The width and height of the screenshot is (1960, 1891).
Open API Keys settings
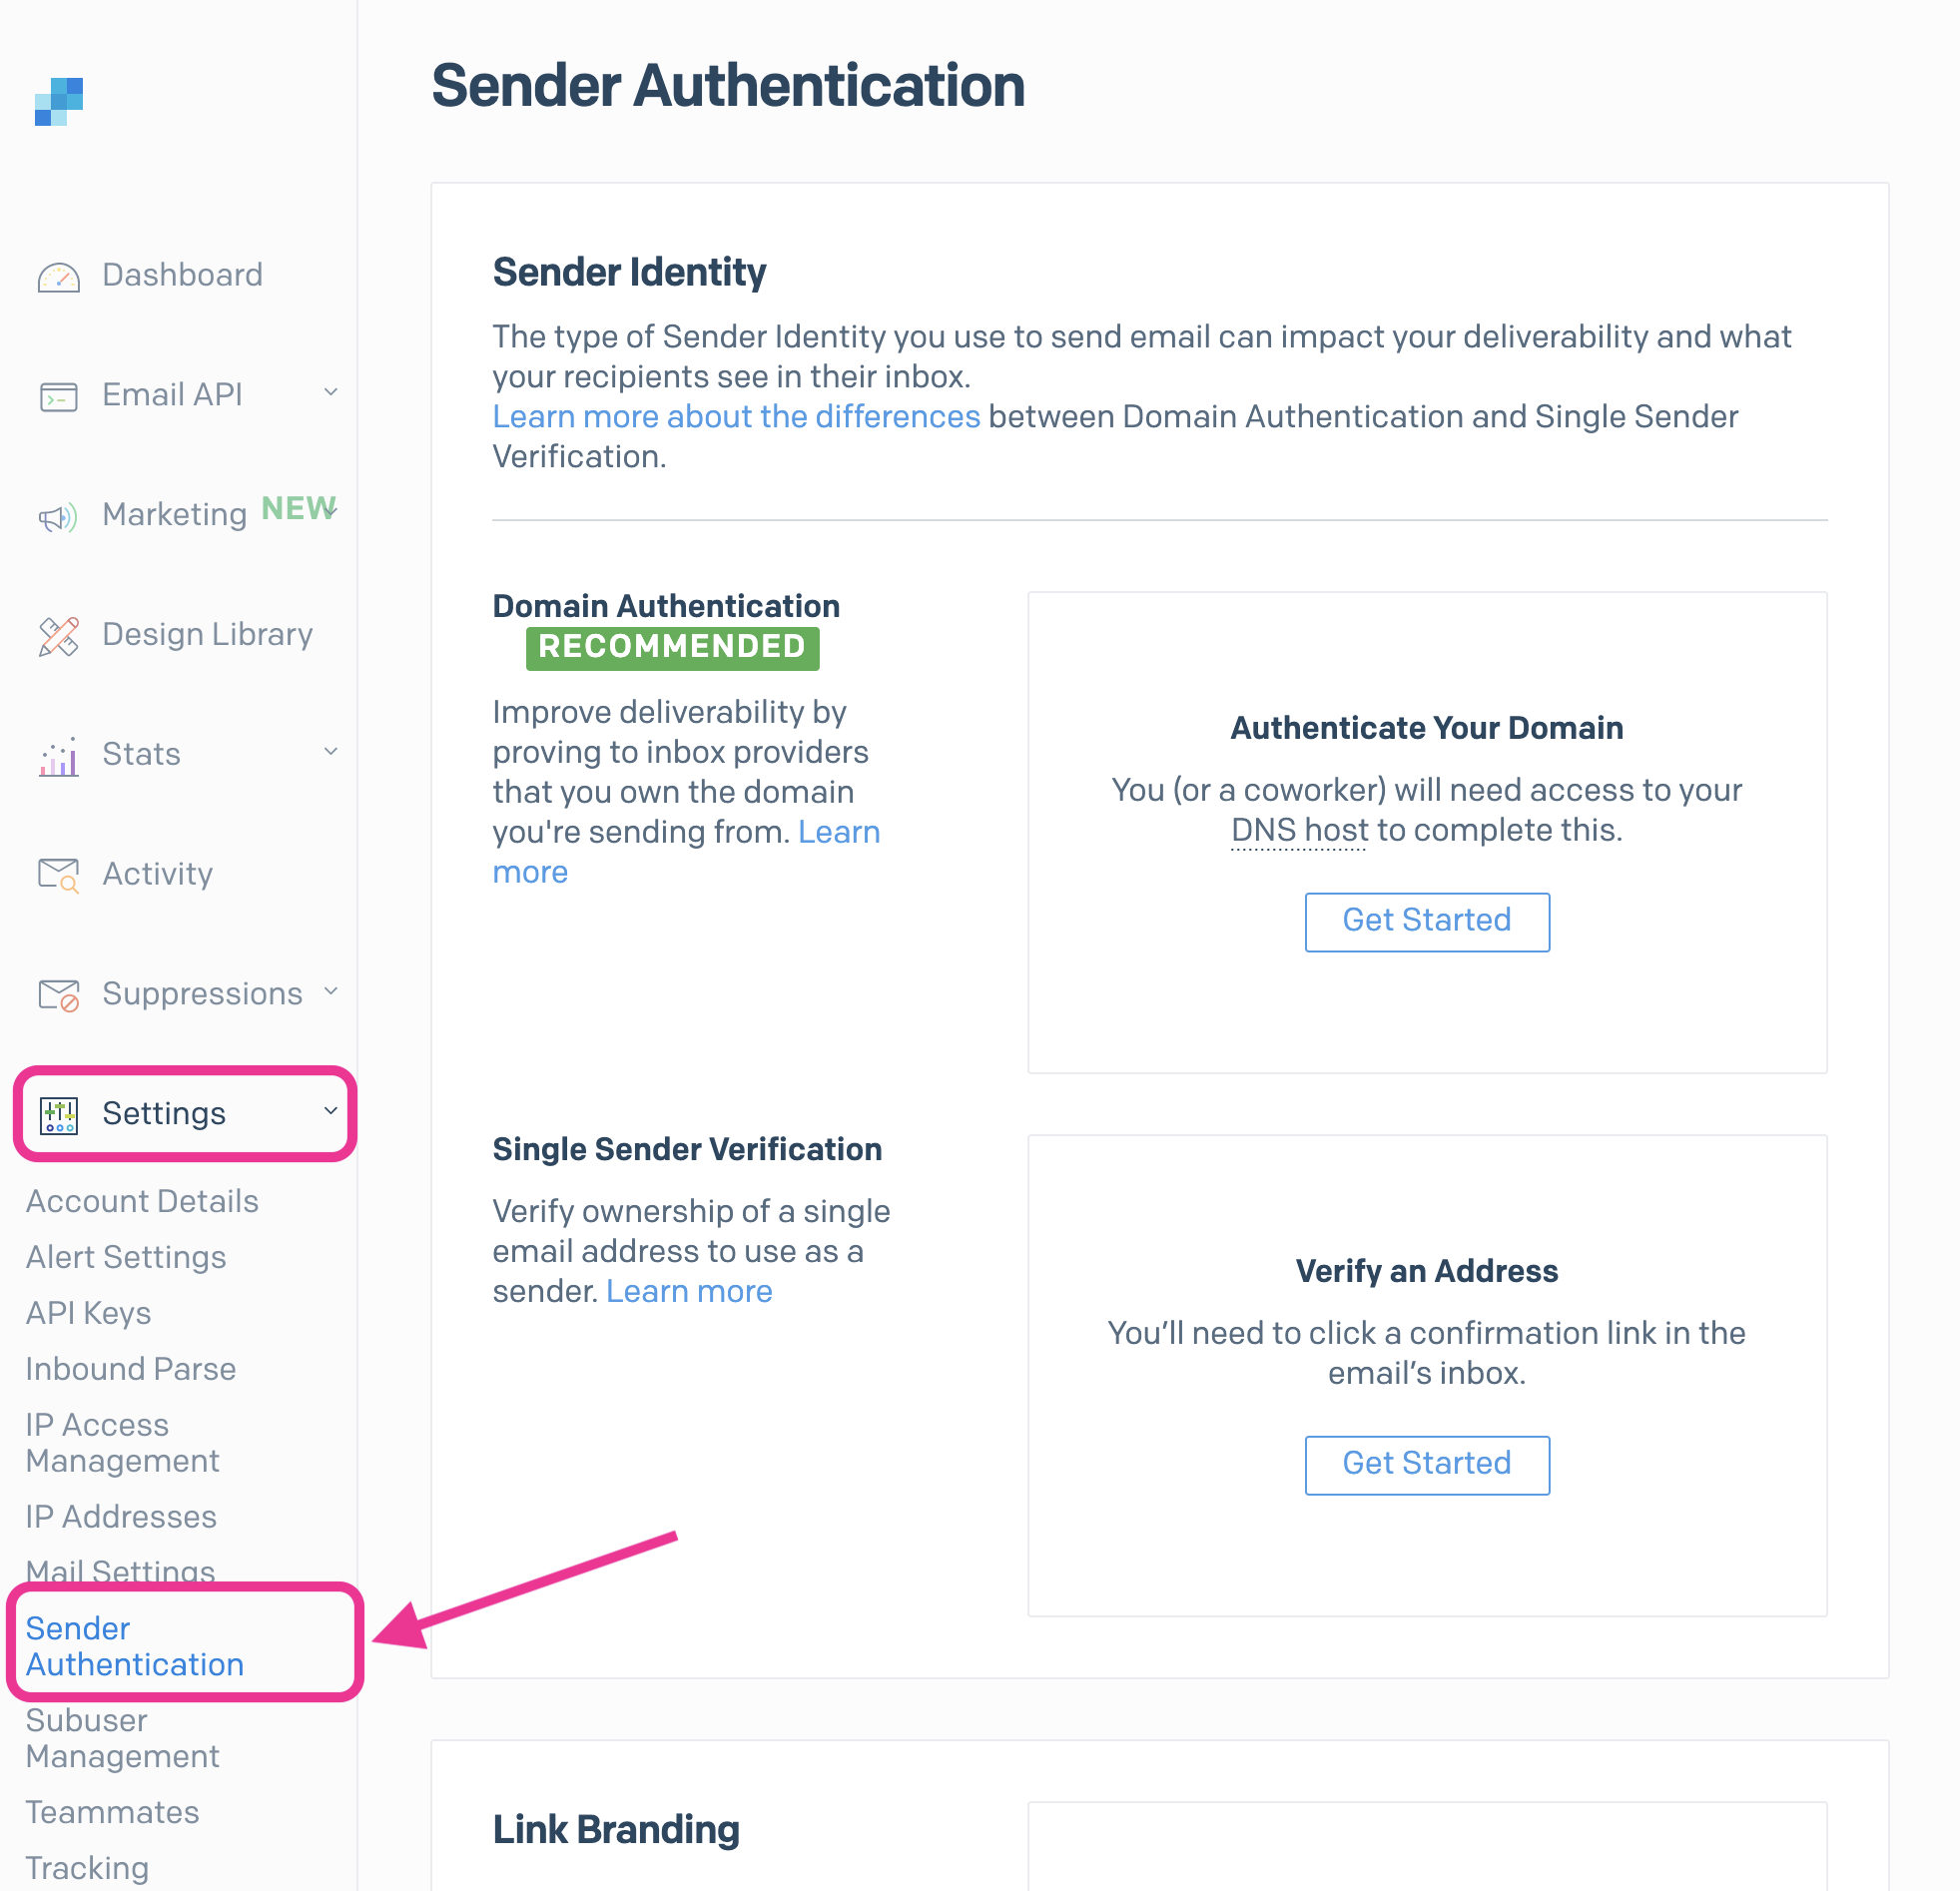click(88, 1313)
